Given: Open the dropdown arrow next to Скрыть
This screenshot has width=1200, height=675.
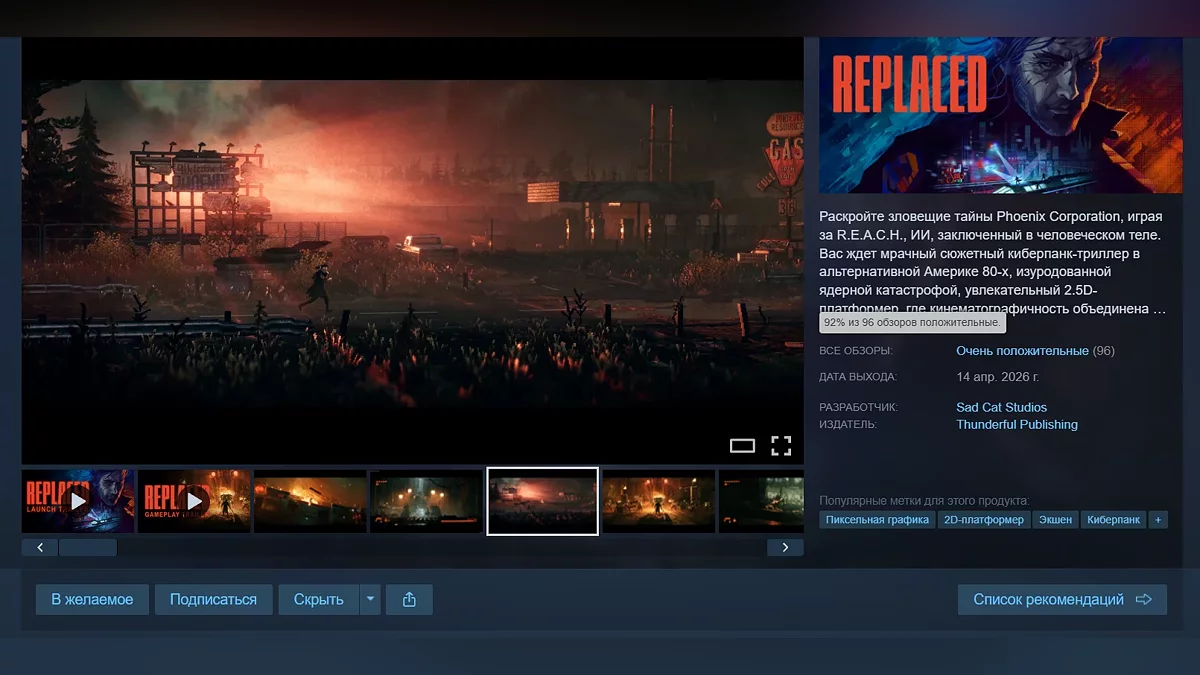Looking at the screenshot, I should [x=370, y=599].
